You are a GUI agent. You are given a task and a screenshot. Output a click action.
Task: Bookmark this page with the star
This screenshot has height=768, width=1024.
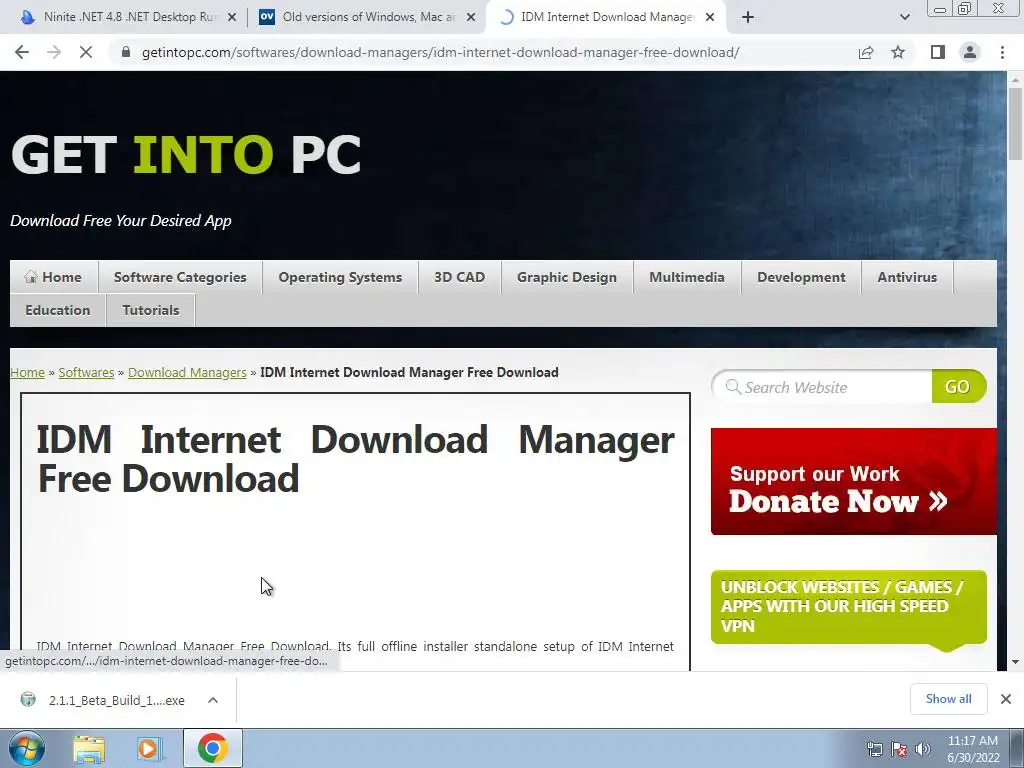[898, 52]
